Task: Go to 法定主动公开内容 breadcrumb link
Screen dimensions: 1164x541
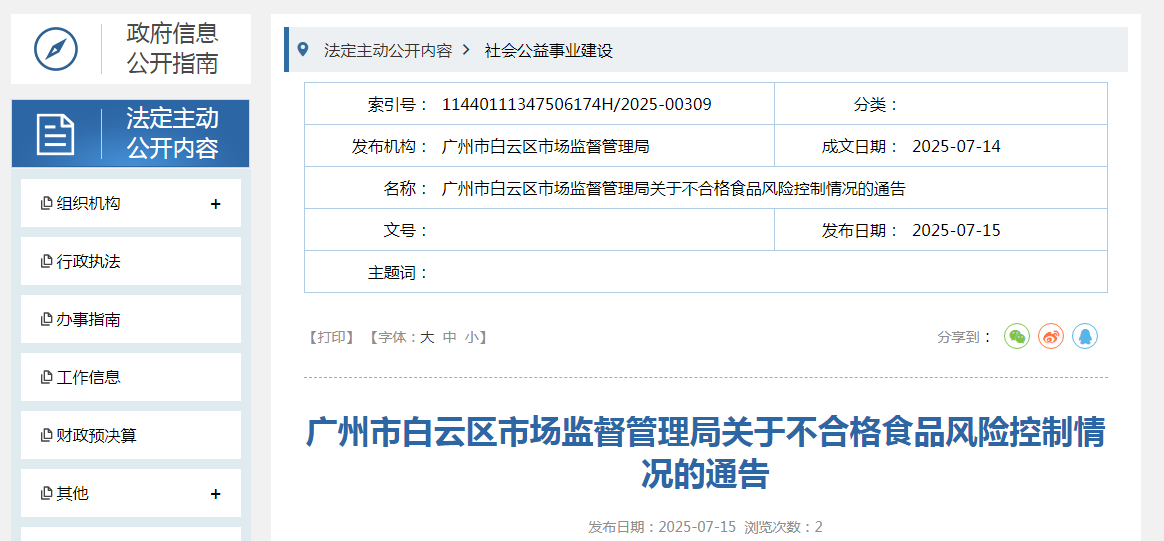Action: click(x=388, y=50)
